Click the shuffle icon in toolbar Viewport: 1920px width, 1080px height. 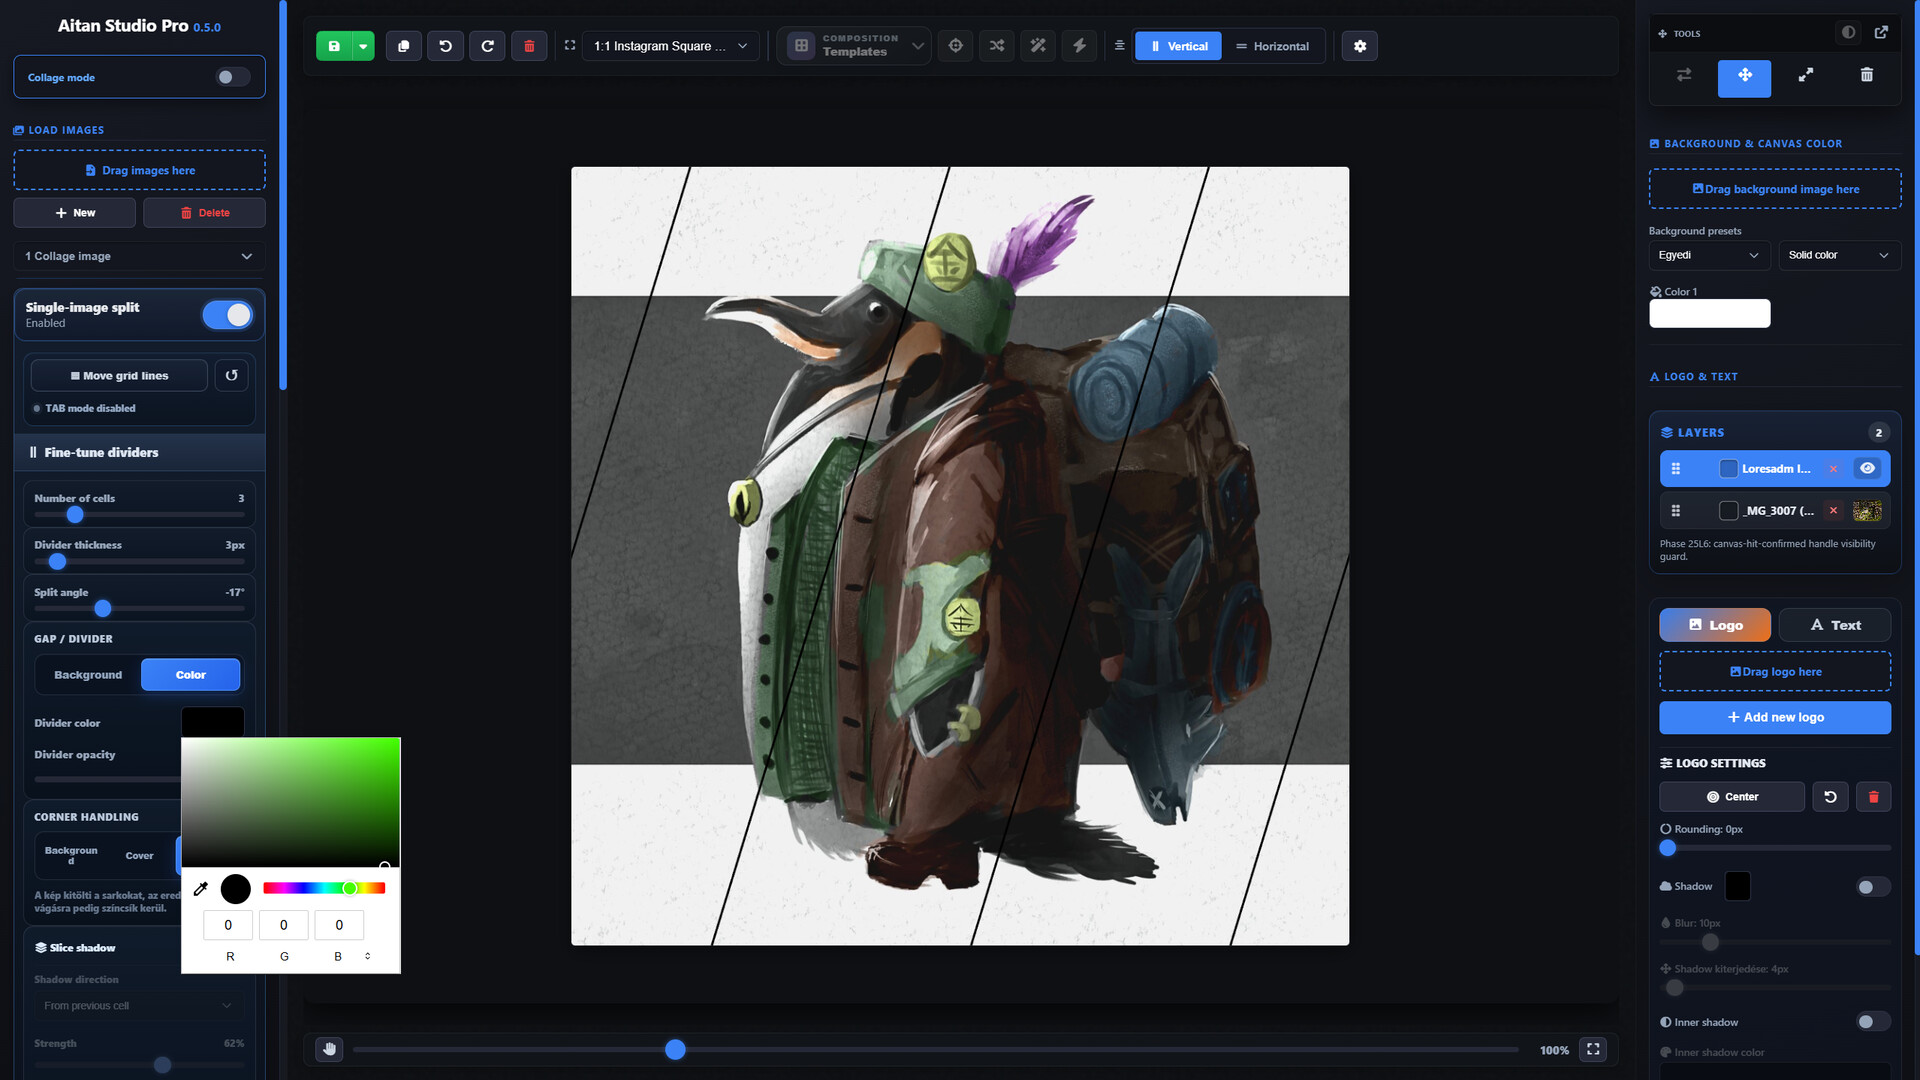coord(997,46)
